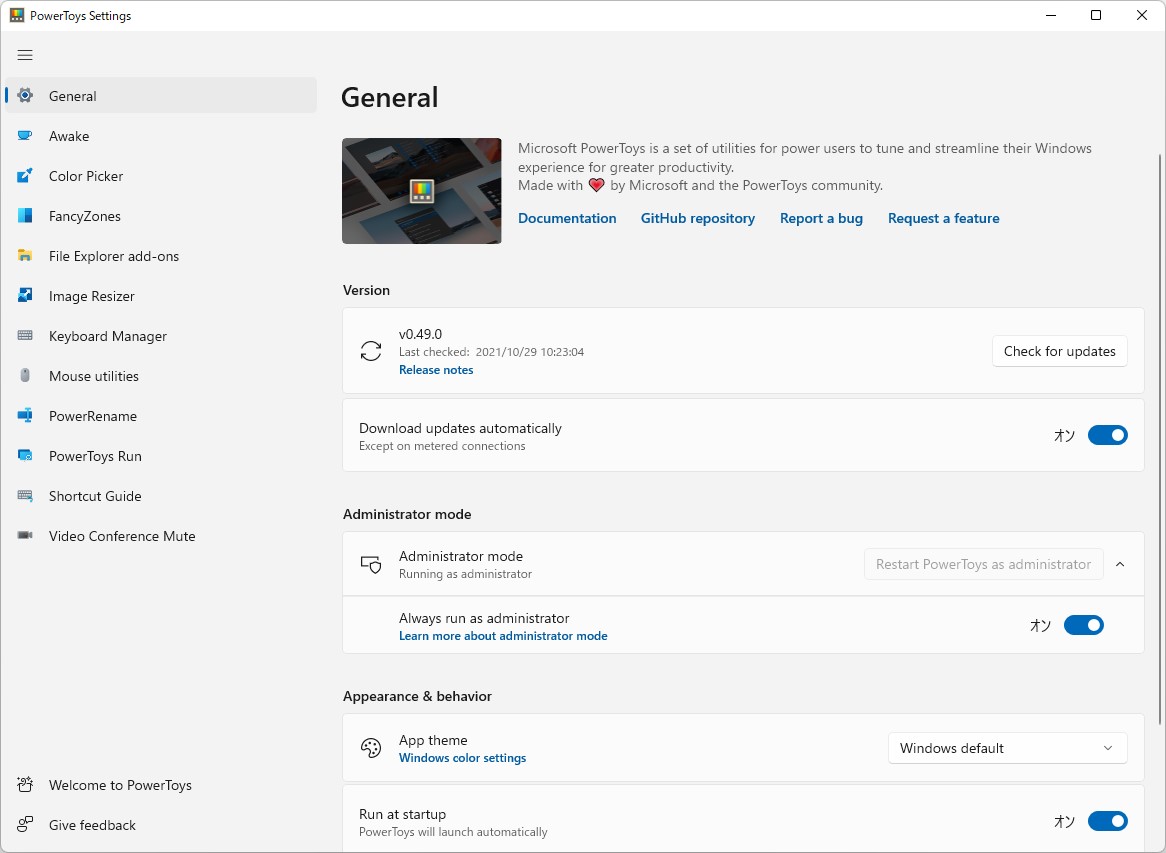Open the Release notes link
This screenshot has height=853, width=1166.
[435, 369]
